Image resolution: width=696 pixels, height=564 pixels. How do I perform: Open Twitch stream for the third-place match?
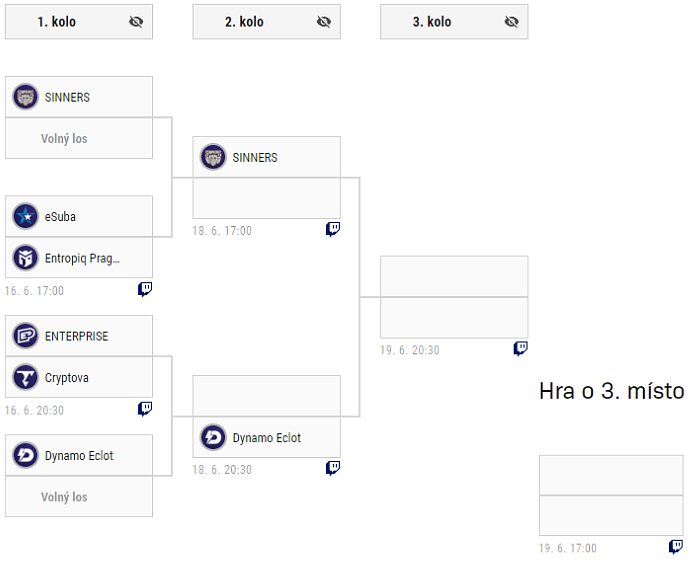[676, 547]
